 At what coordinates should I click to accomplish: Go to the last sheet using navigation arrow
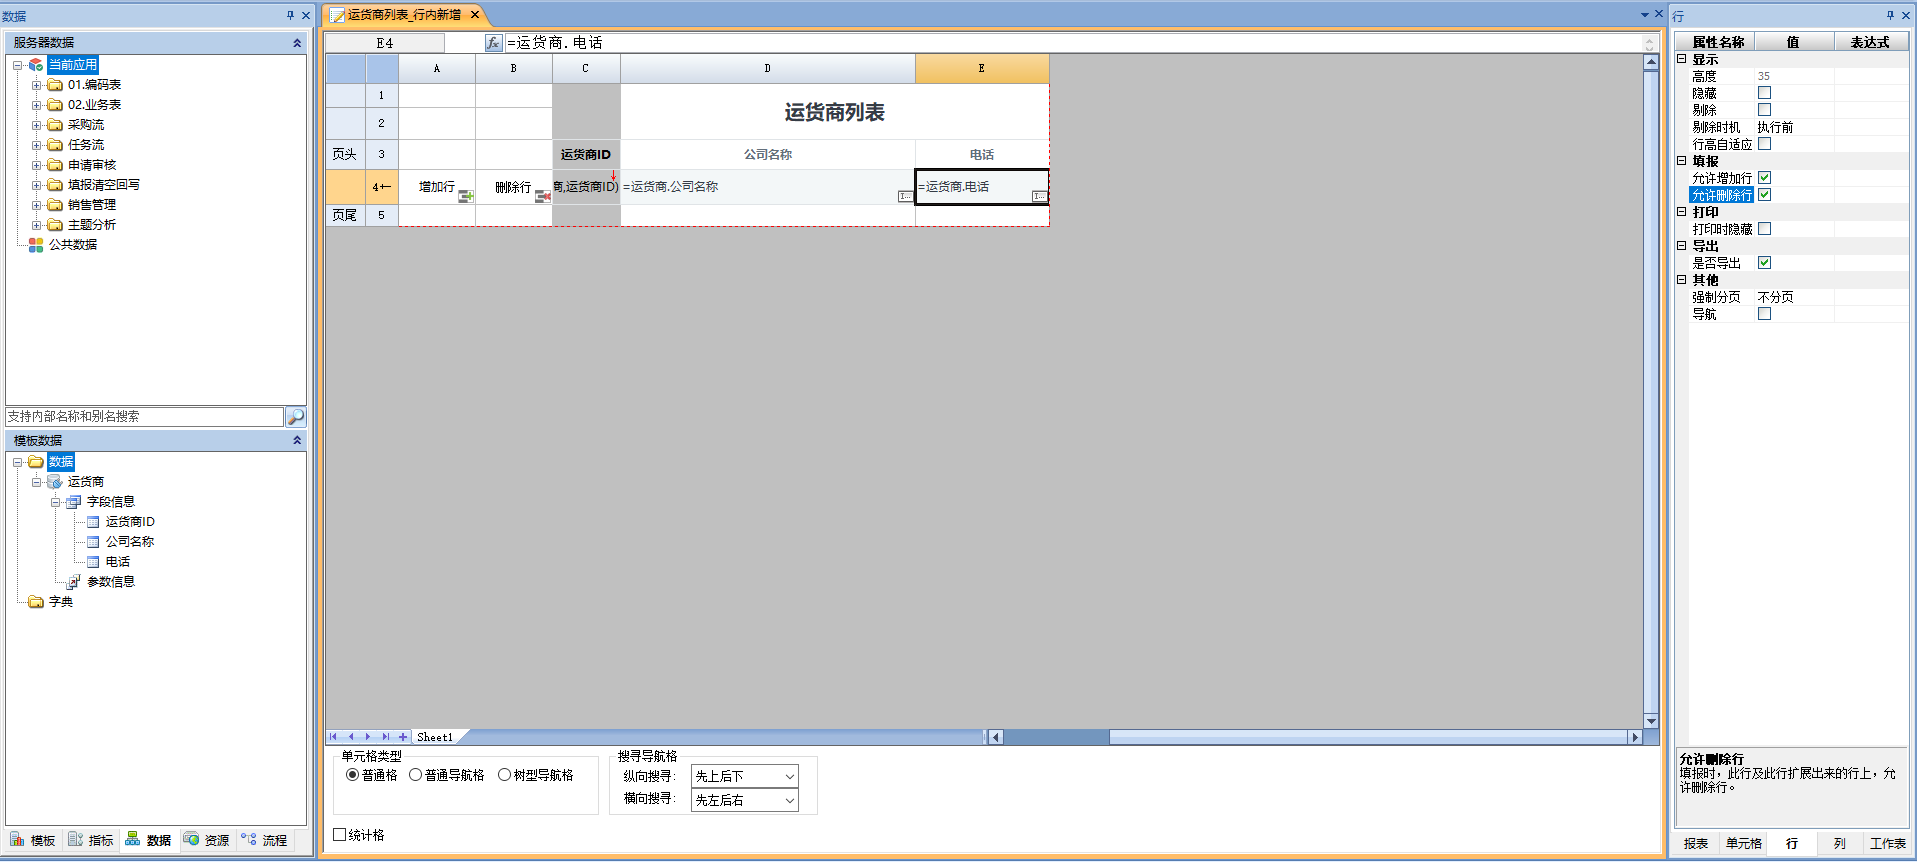tap(386, 737)
